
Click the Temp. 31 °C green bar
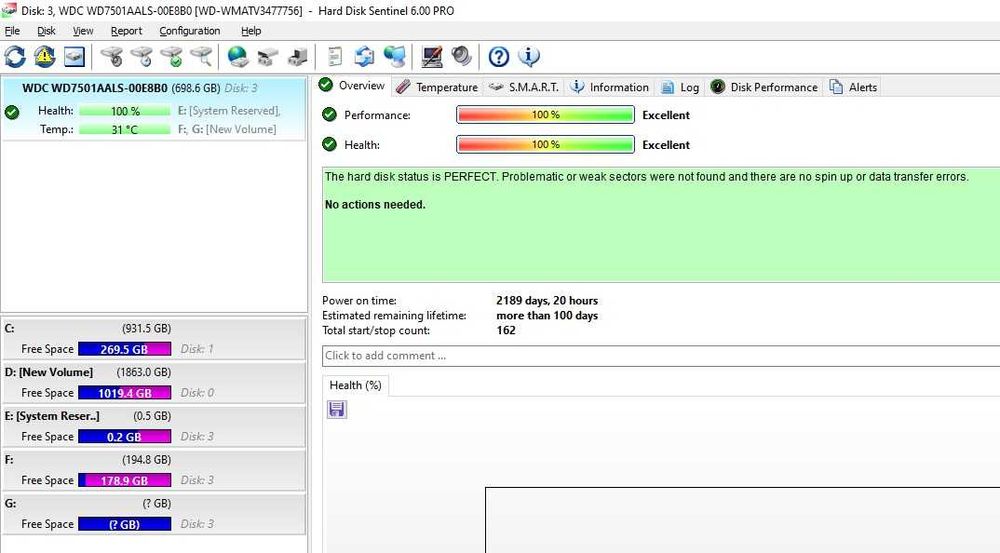[125, 129]
